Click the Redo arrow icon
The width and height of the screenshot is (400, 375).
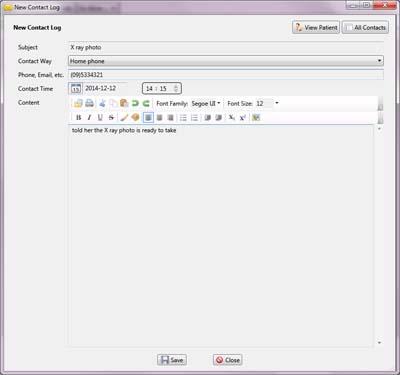pos(146,104)
